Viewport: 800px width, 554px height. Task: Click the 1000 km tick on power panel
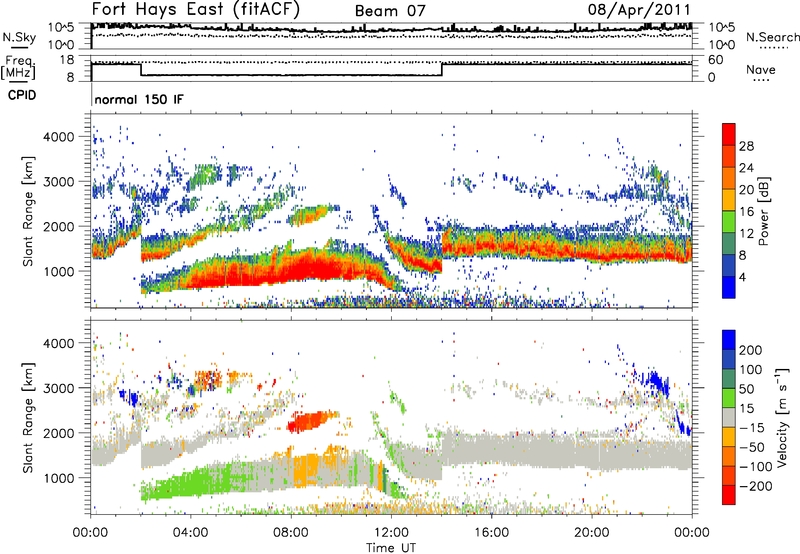coord(58,271)
